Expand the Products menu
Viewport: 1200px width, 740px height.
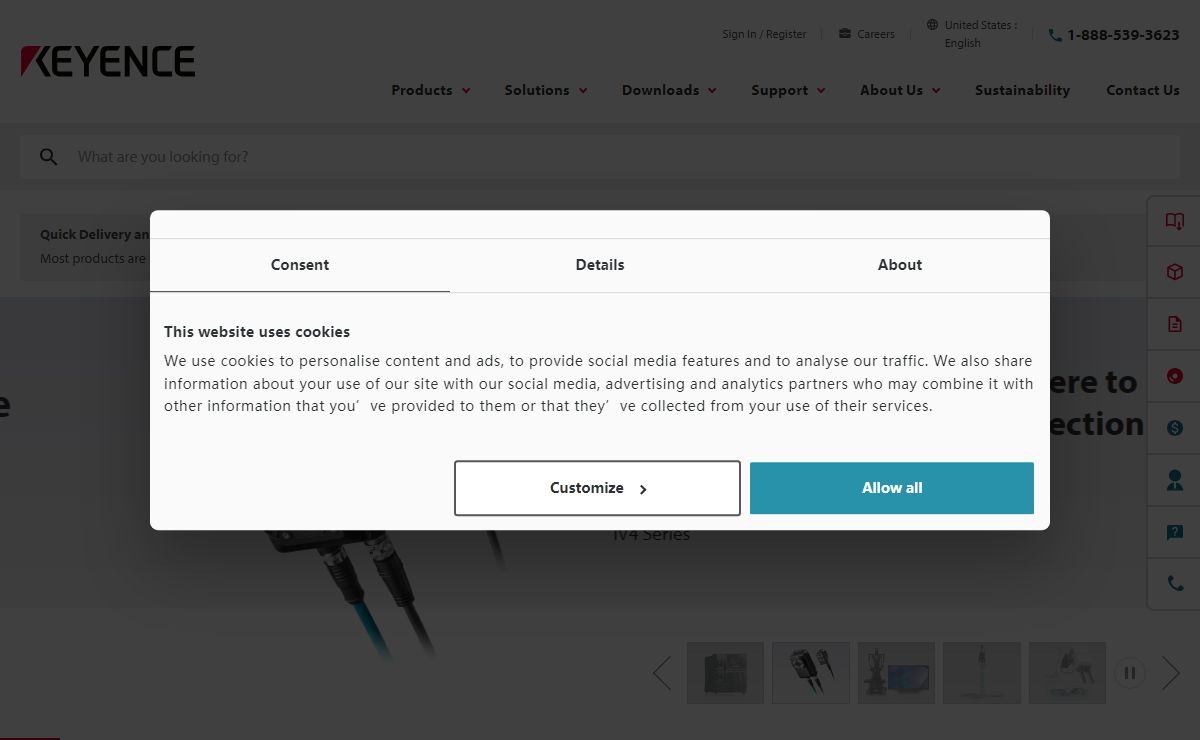point(430,90)
